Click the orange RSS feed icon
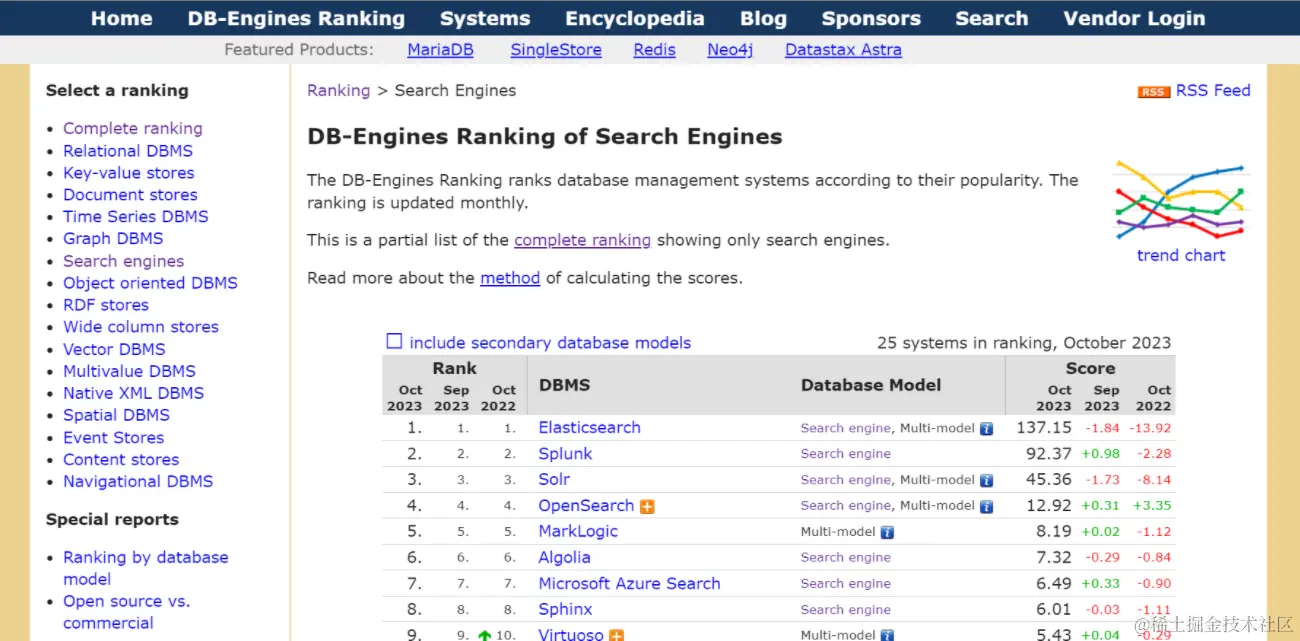 click(x=1153, y=92)
